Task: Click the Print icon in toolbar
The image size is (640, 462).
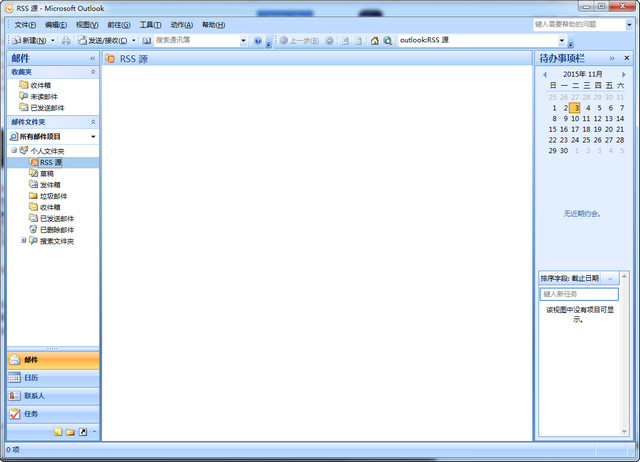Action: [x=66, y=40]
